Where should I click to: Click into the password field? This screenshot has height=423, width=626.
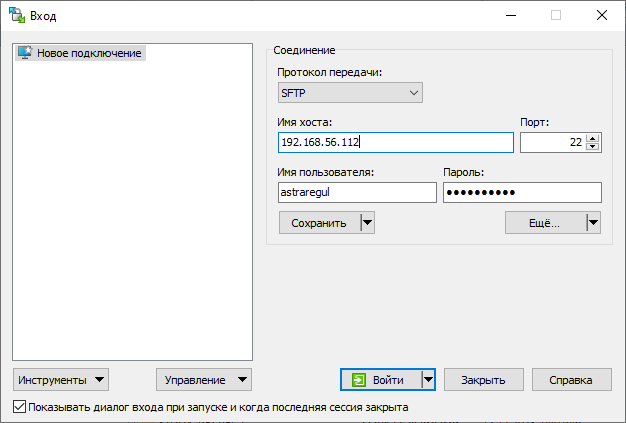point(521,192)
